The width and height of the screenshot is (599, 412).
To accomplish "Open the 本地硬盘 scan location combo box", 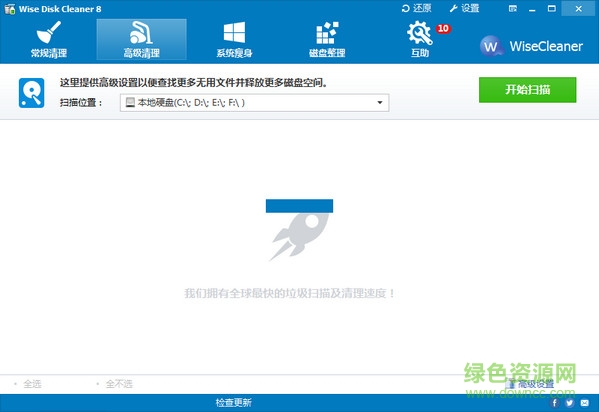I will pos(254,102).
